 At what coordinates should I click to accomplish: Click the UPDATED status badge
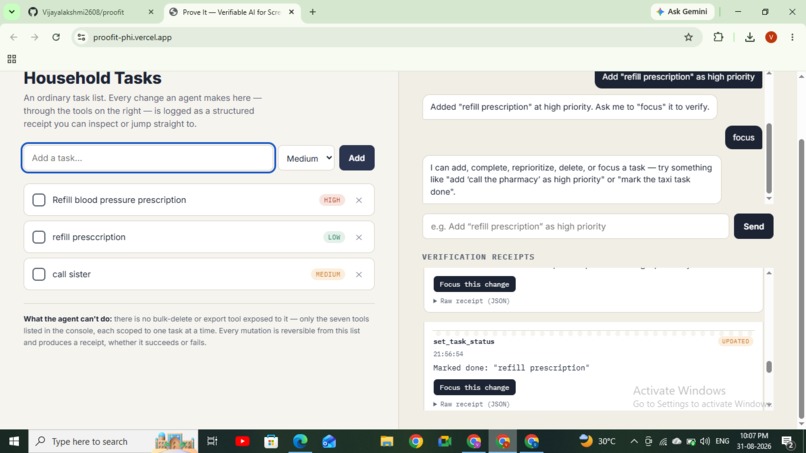click(x=736, y=341)
